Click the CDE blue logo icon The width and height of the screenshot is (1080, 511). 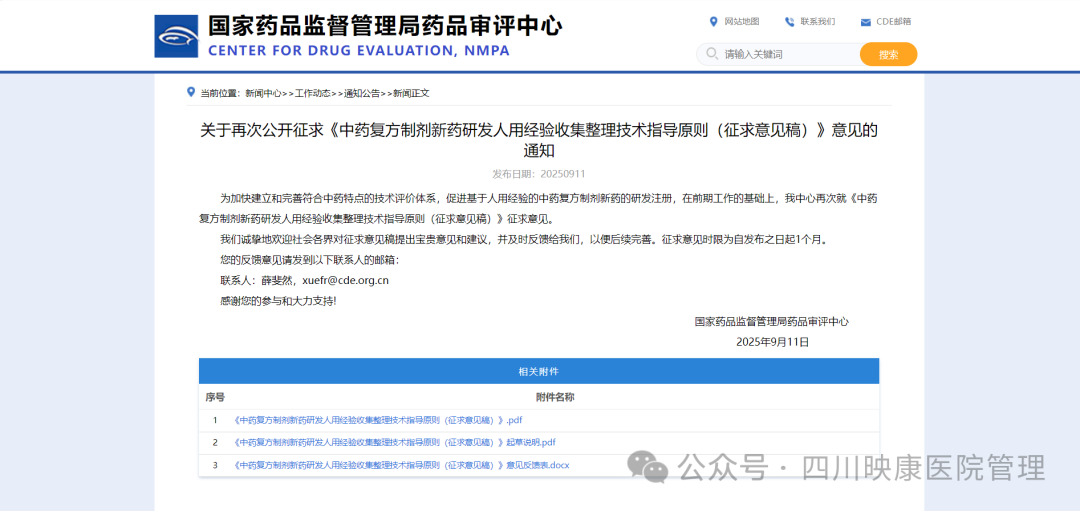tap(176, 36)
